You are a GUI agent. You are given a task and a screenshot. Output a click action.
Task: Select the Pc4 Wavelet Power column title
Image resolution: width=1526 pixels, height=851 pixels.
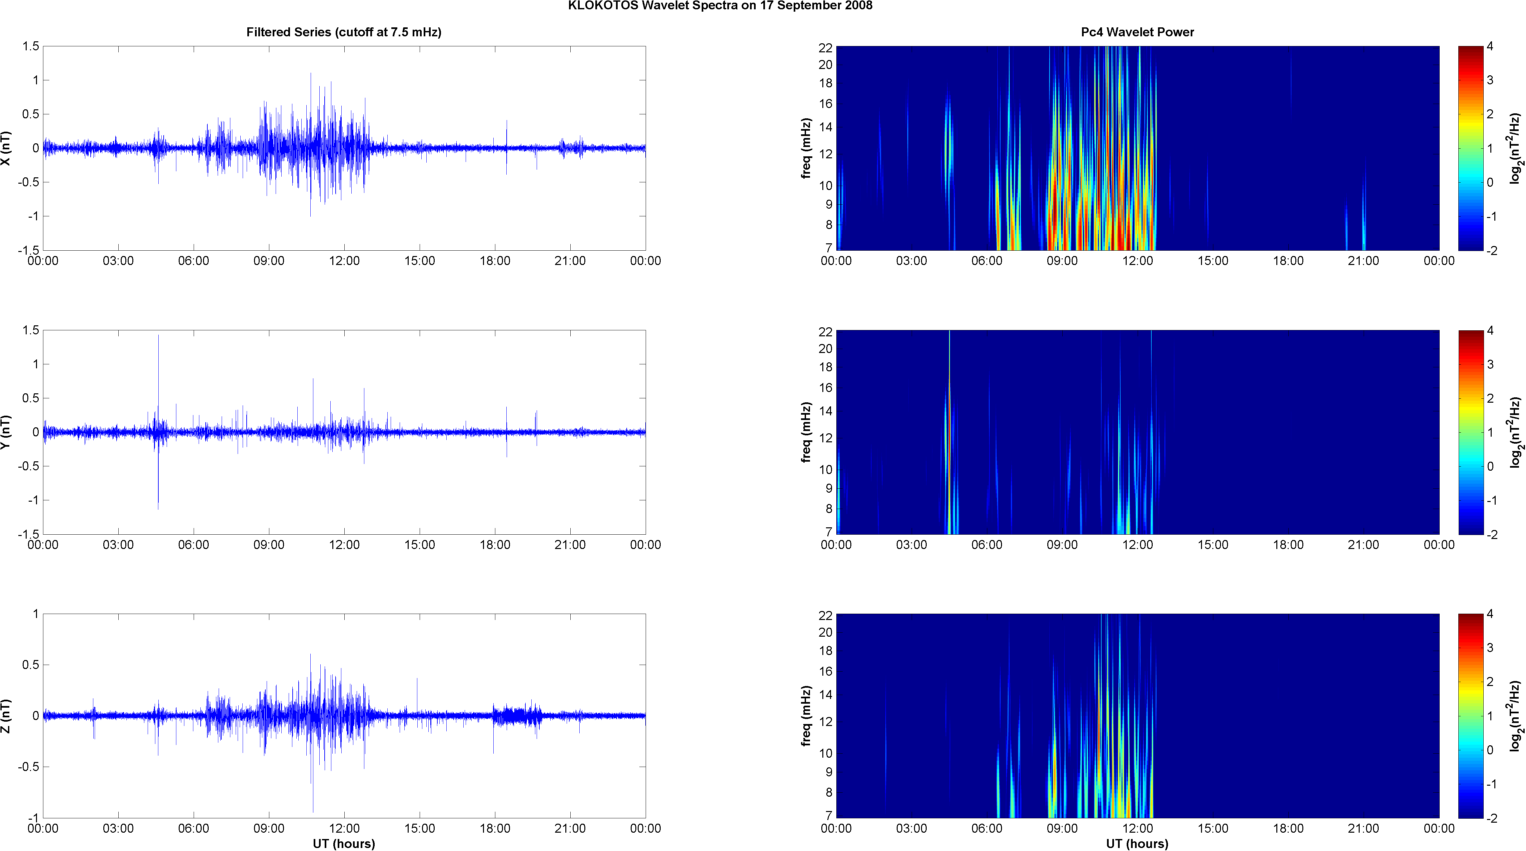(1137, 32)
